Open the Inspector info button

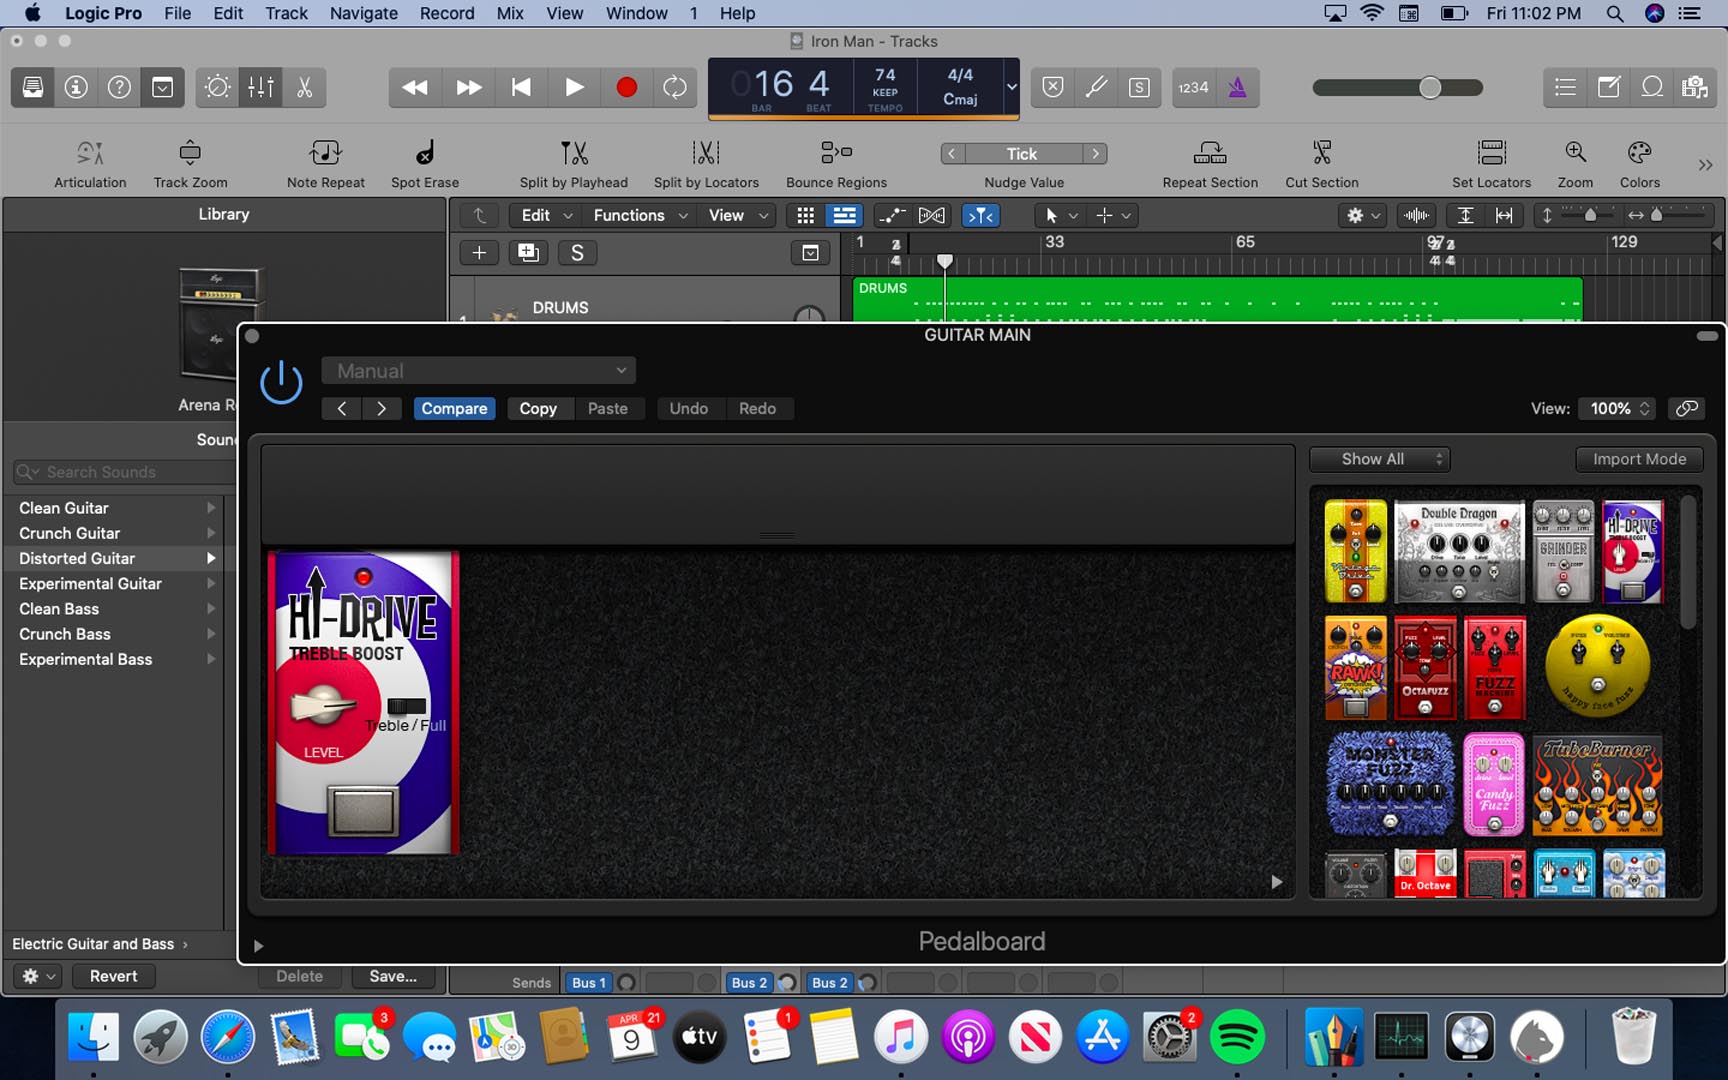click(76, 87)
